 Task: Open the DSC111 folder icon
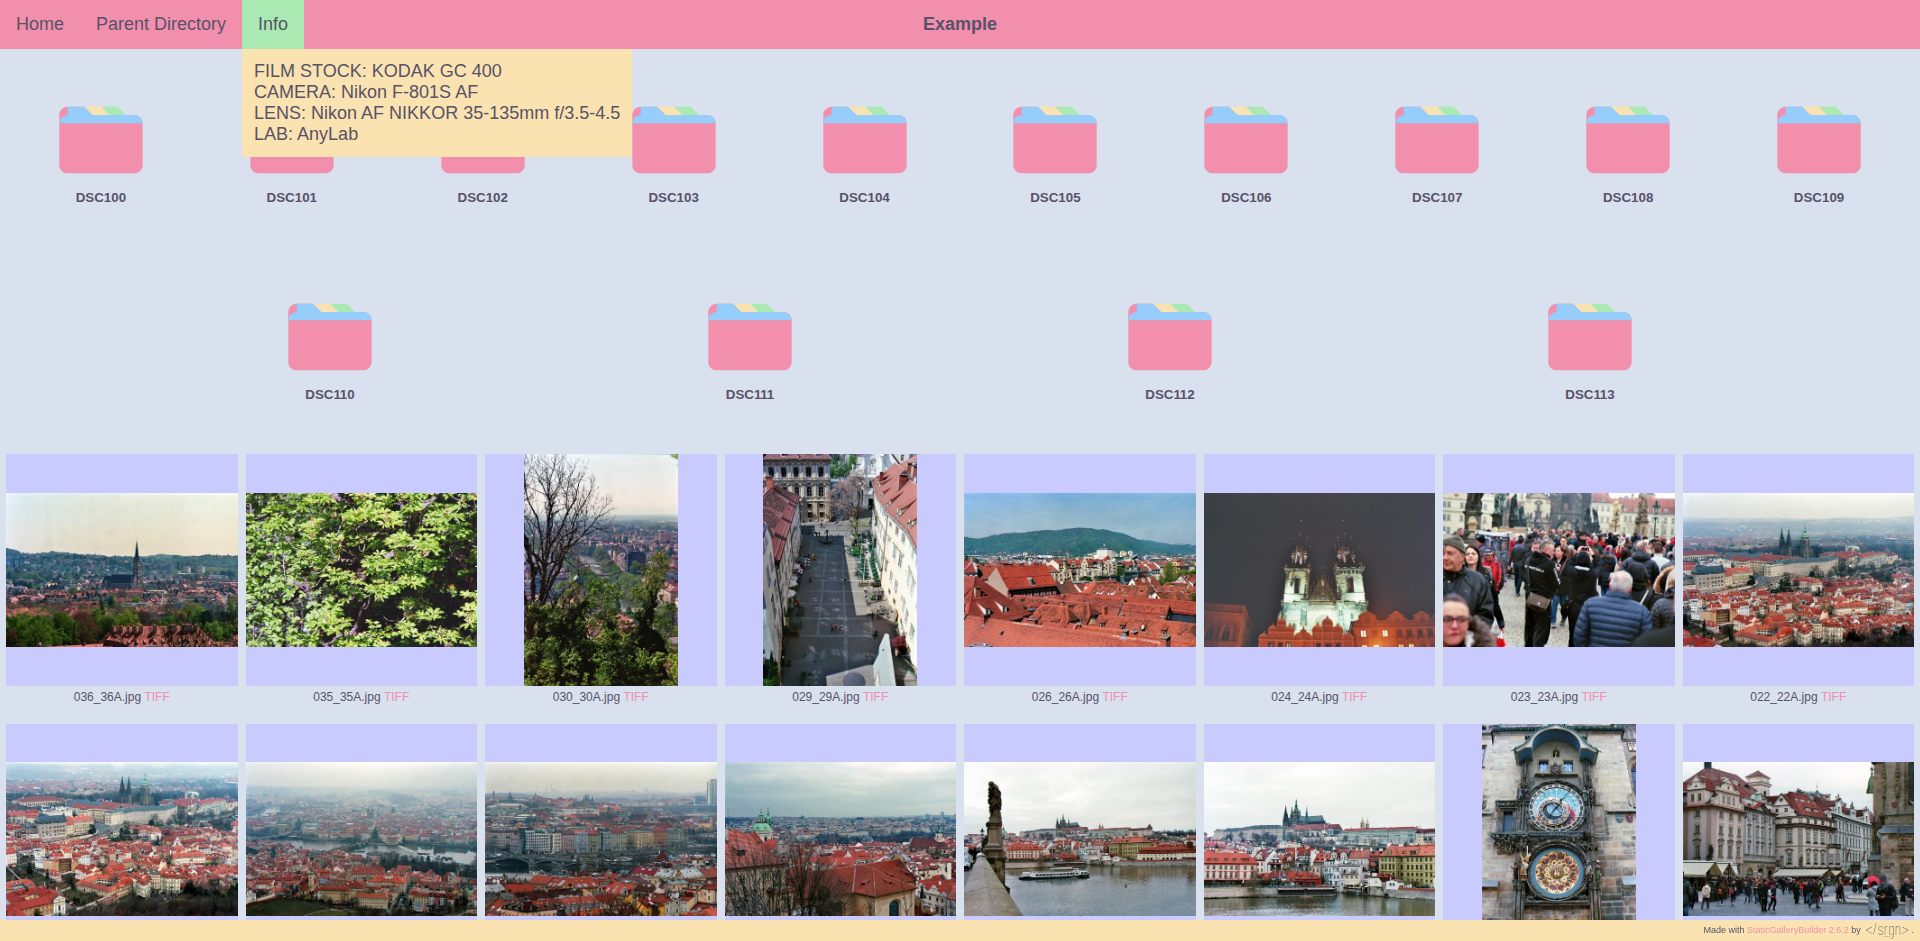[750, 338]
